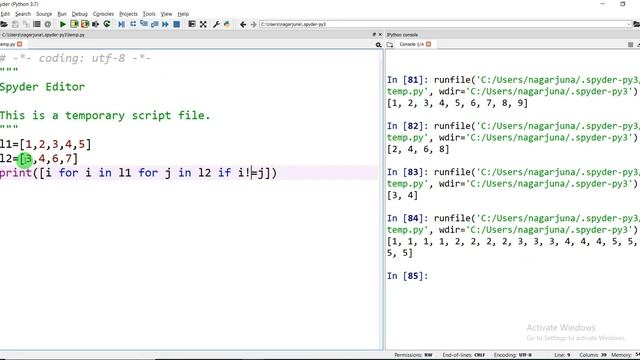The height and width of the screenshot is (360, 640).
Task: Re-run last script icon
Action: 107,24
